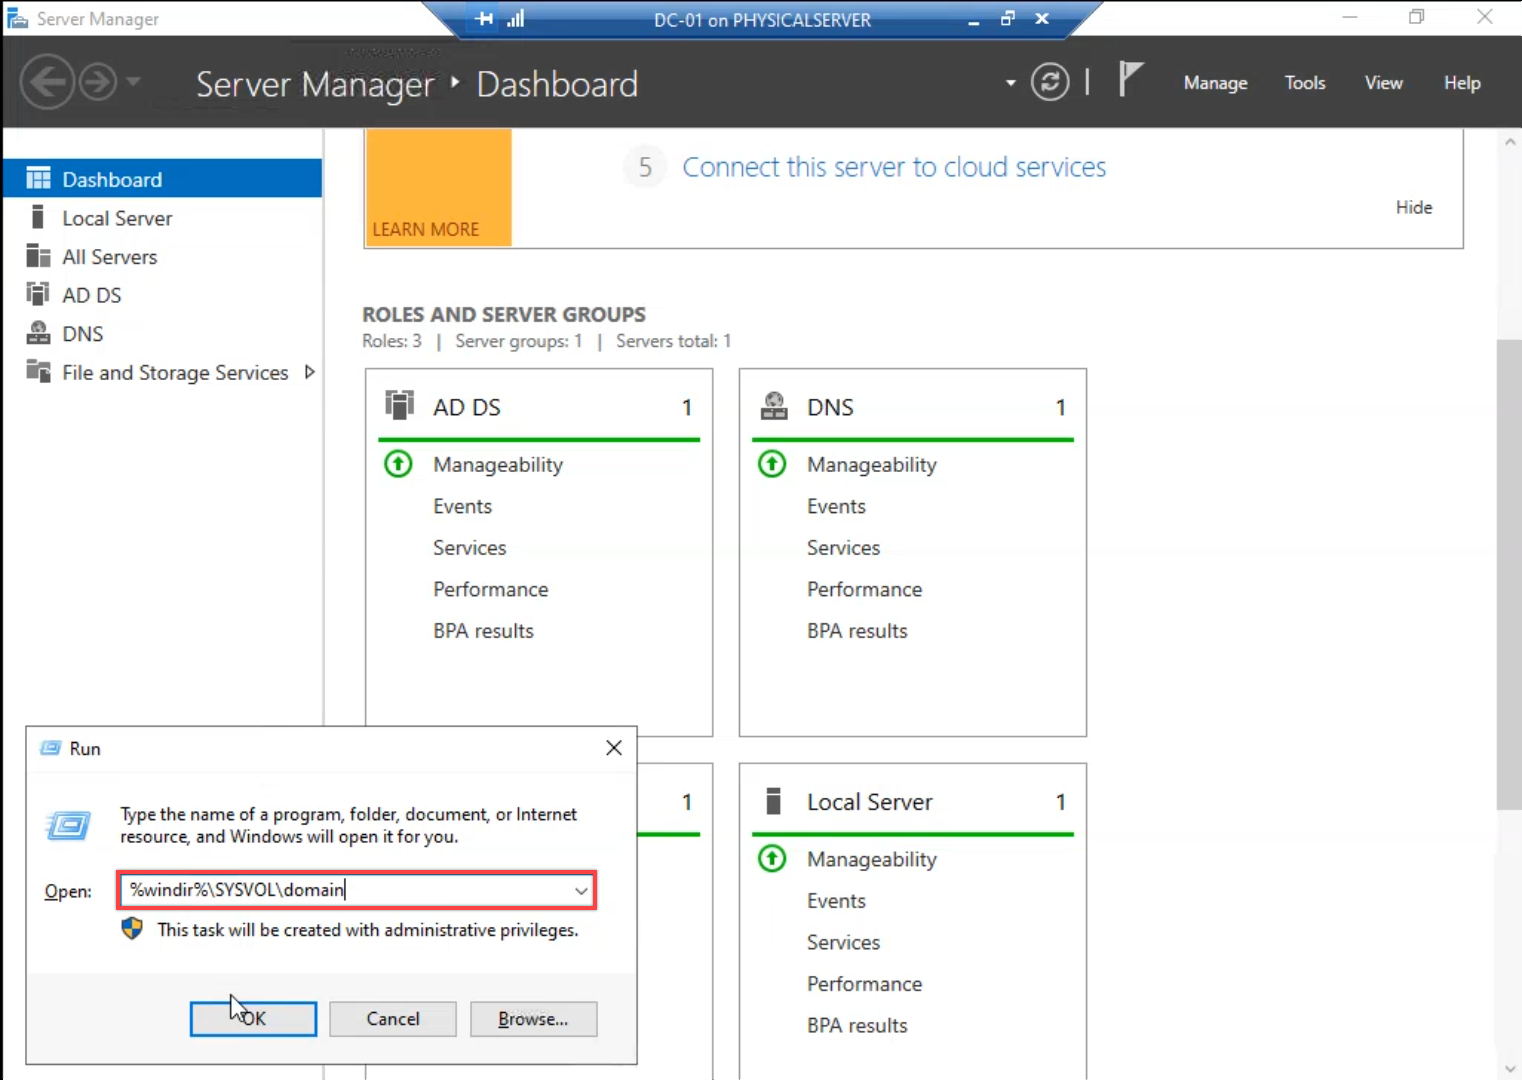The height and width of the screenshot is (1080, 1522).
Task: Click the VM connection bar pin icon
Action: point(484,19)
